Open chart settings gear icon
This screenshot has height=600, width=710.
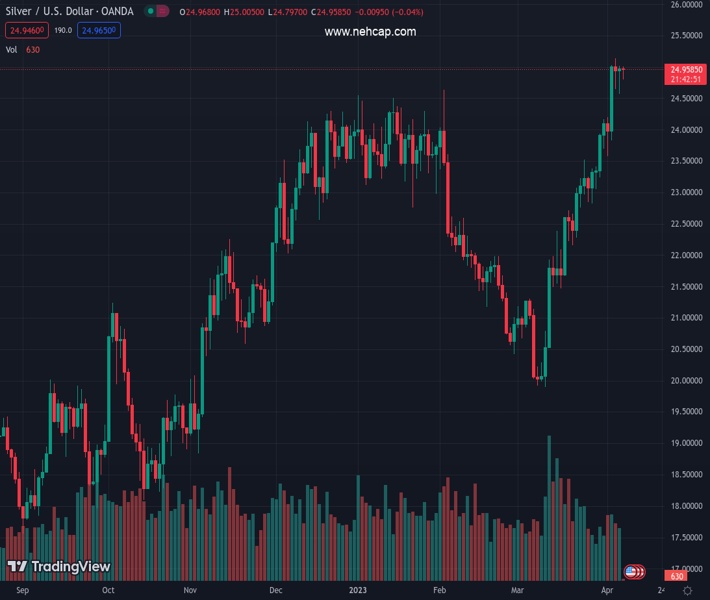687,591
